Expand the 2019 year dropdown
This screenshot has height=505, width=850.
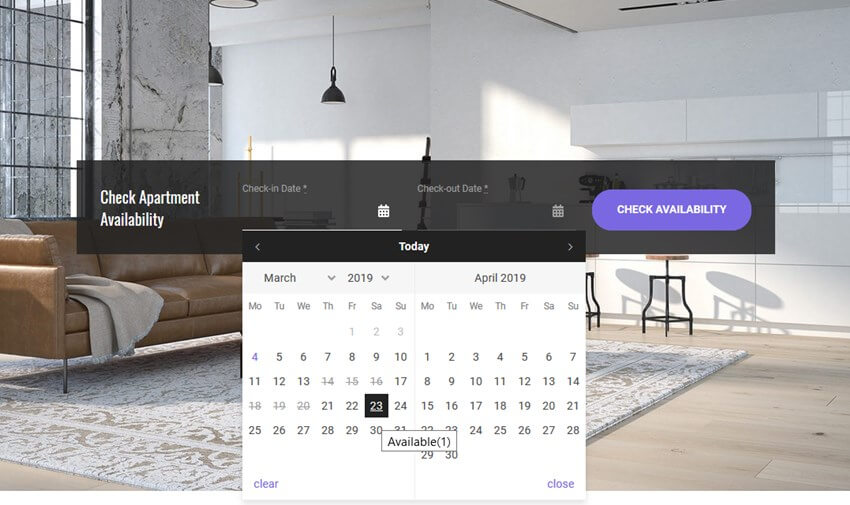point(369,278)
